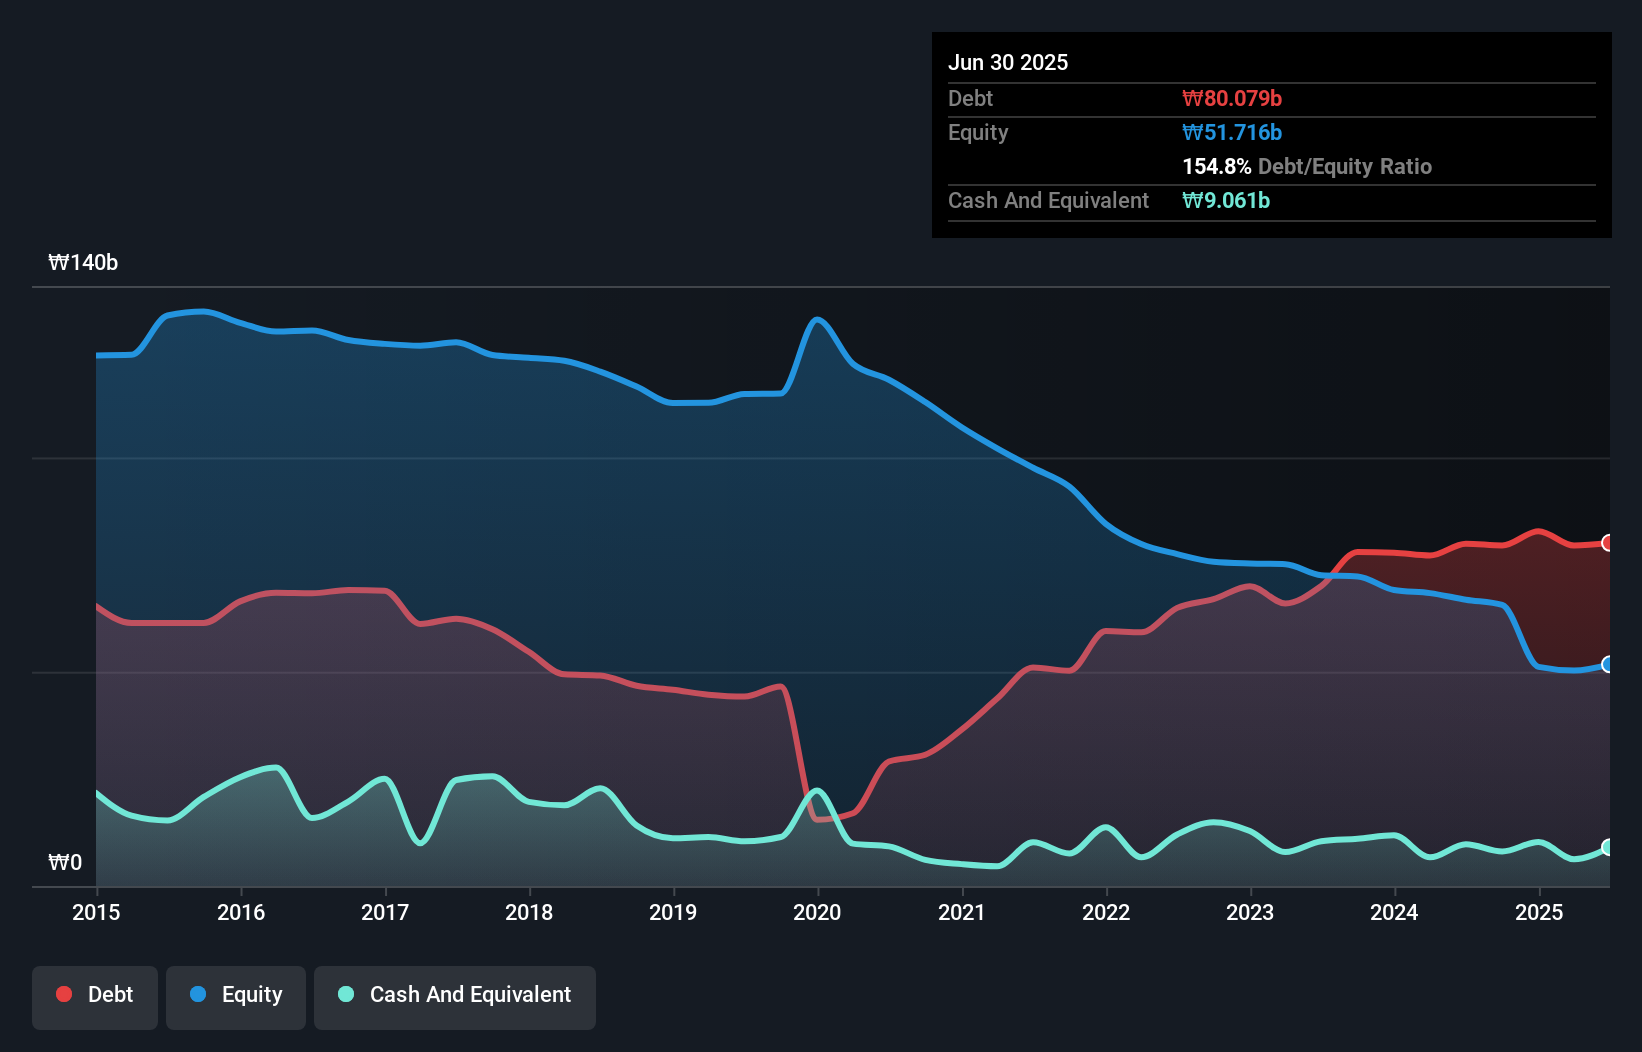Toggle the Equity series visibility

click(235, 995)
